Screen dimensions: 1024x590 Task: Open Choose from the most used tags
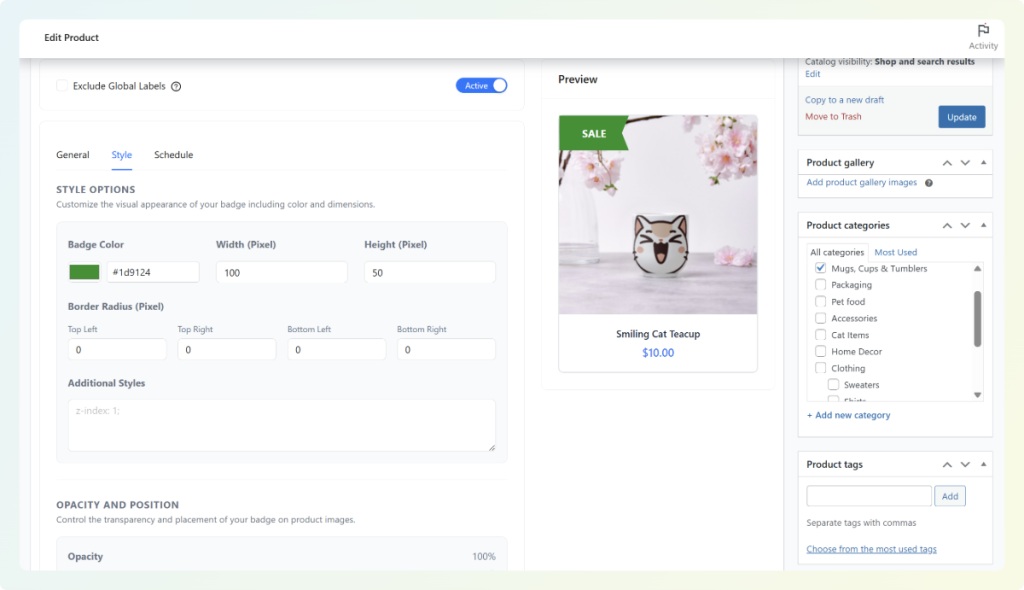[870, 548]
